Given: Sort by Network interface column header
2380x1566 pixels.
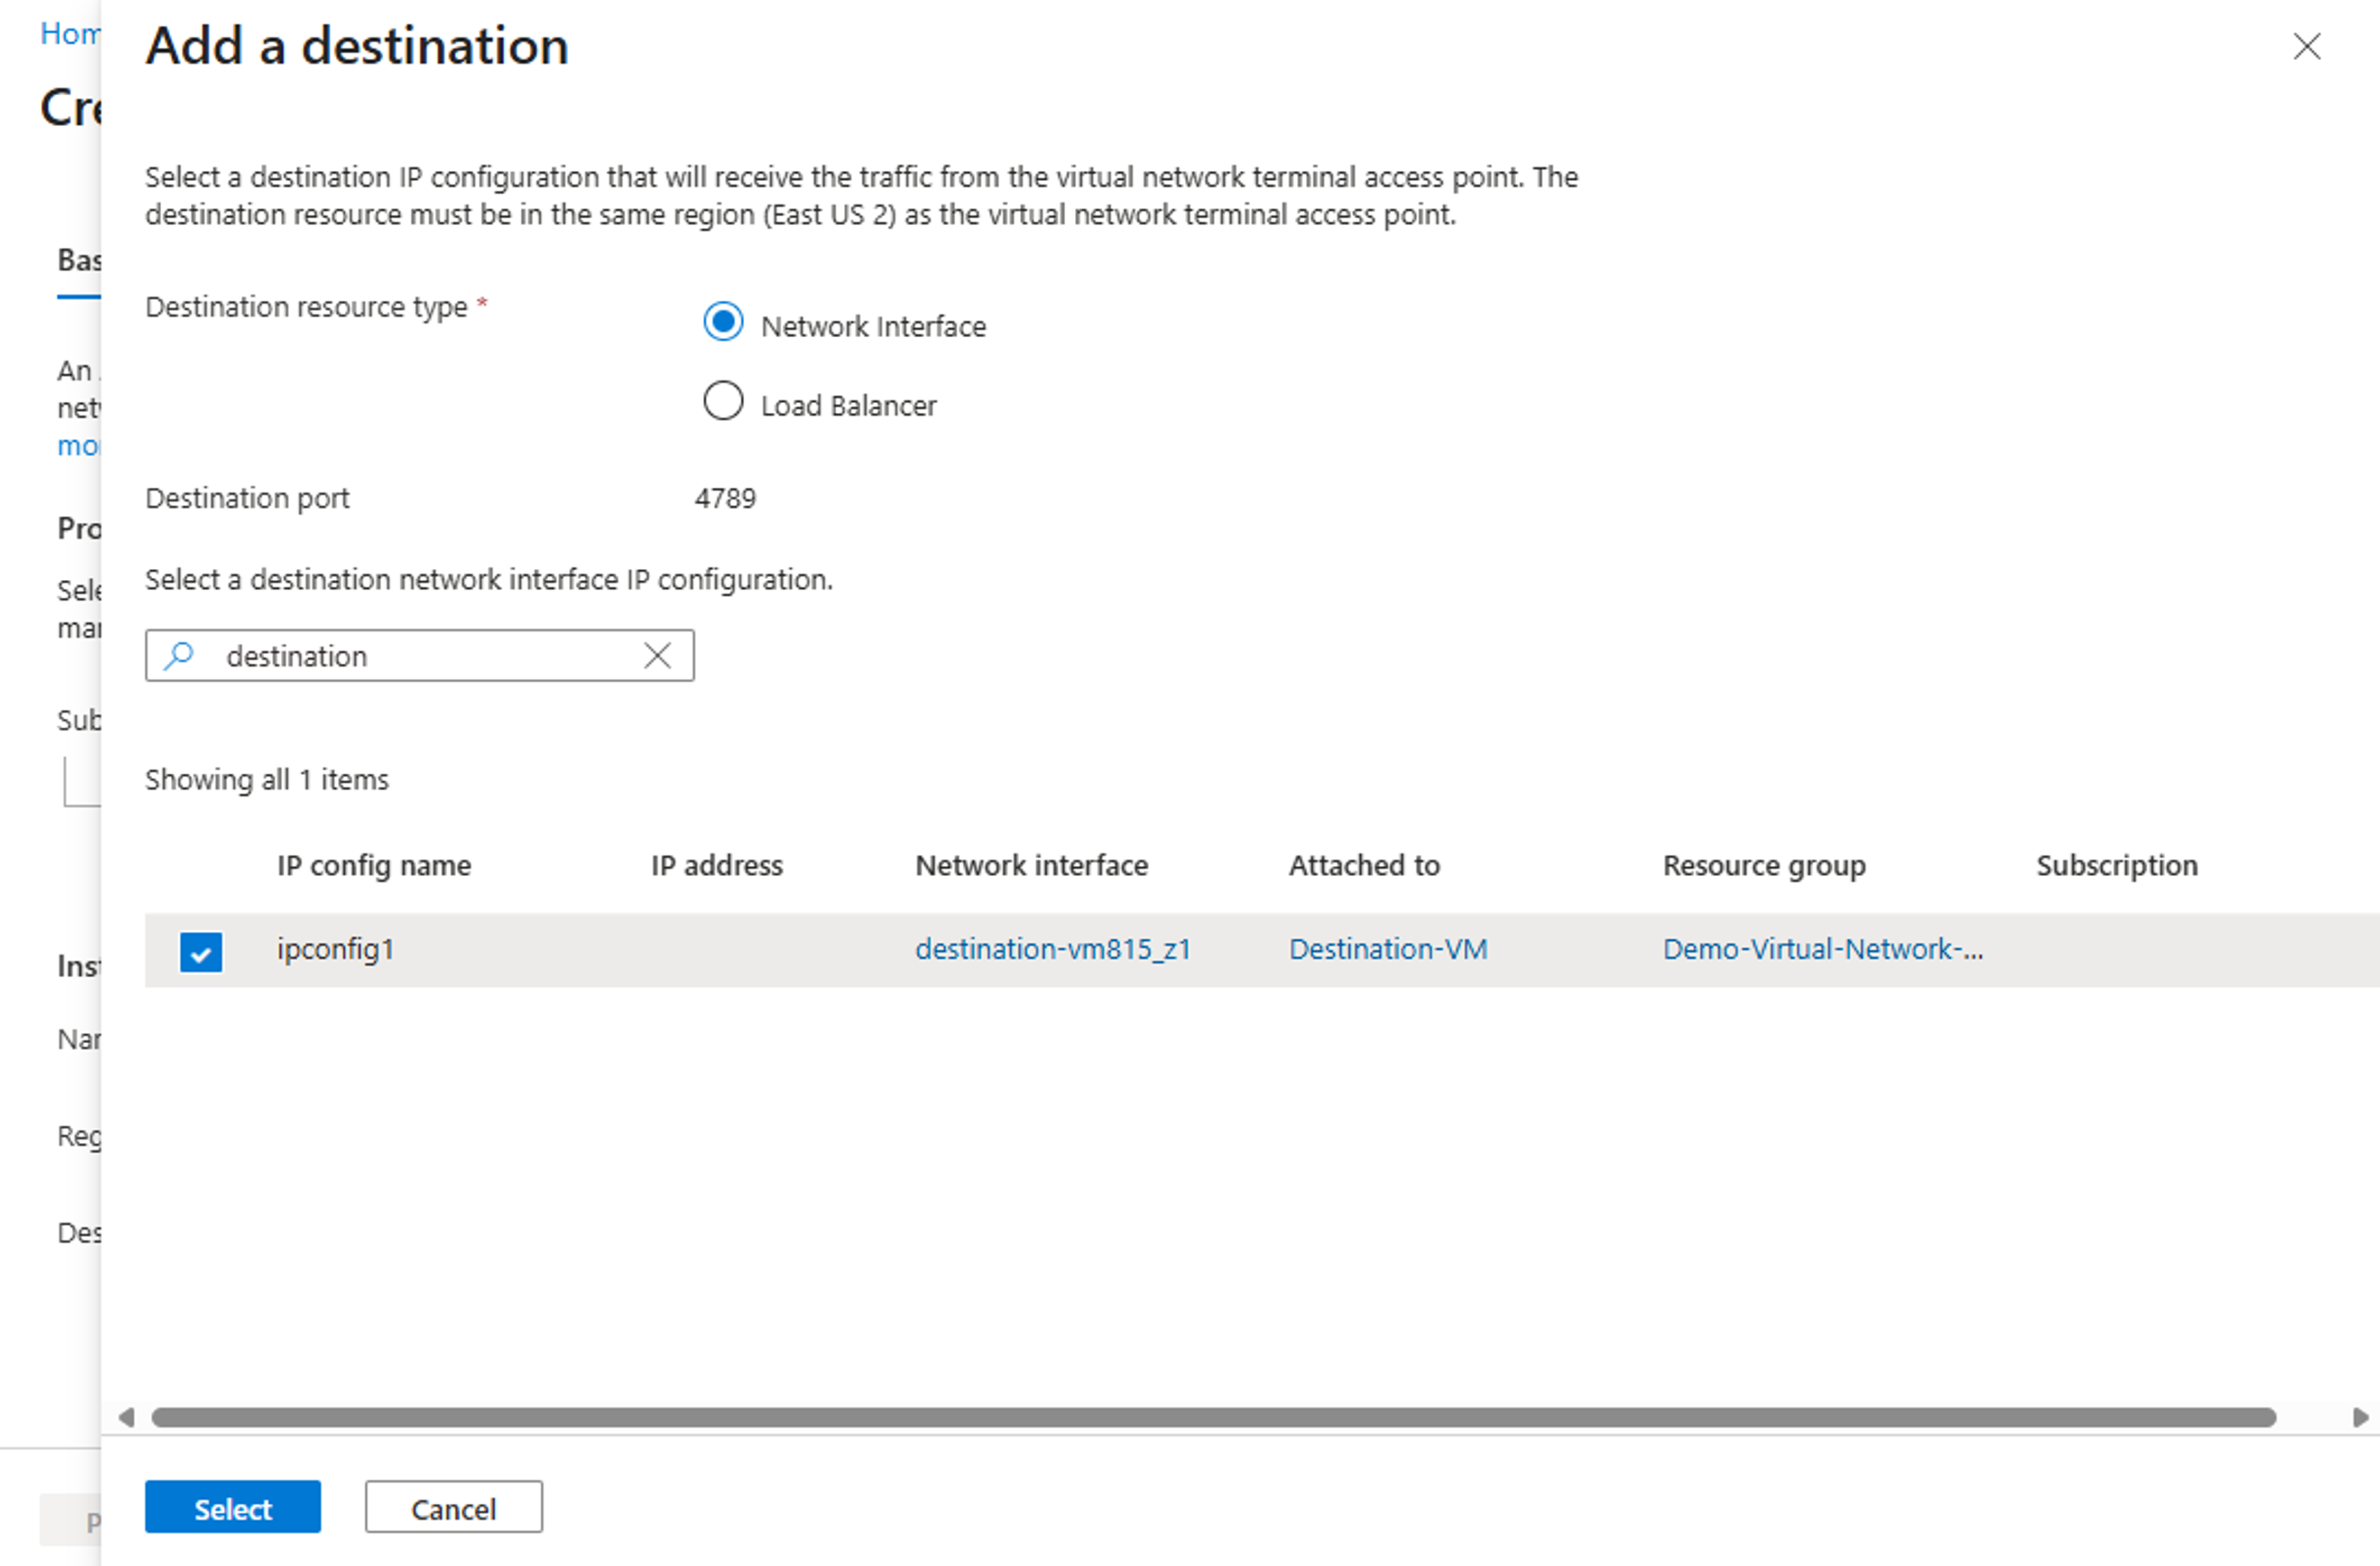Looking at the screenshot, I should point(1031,865).
